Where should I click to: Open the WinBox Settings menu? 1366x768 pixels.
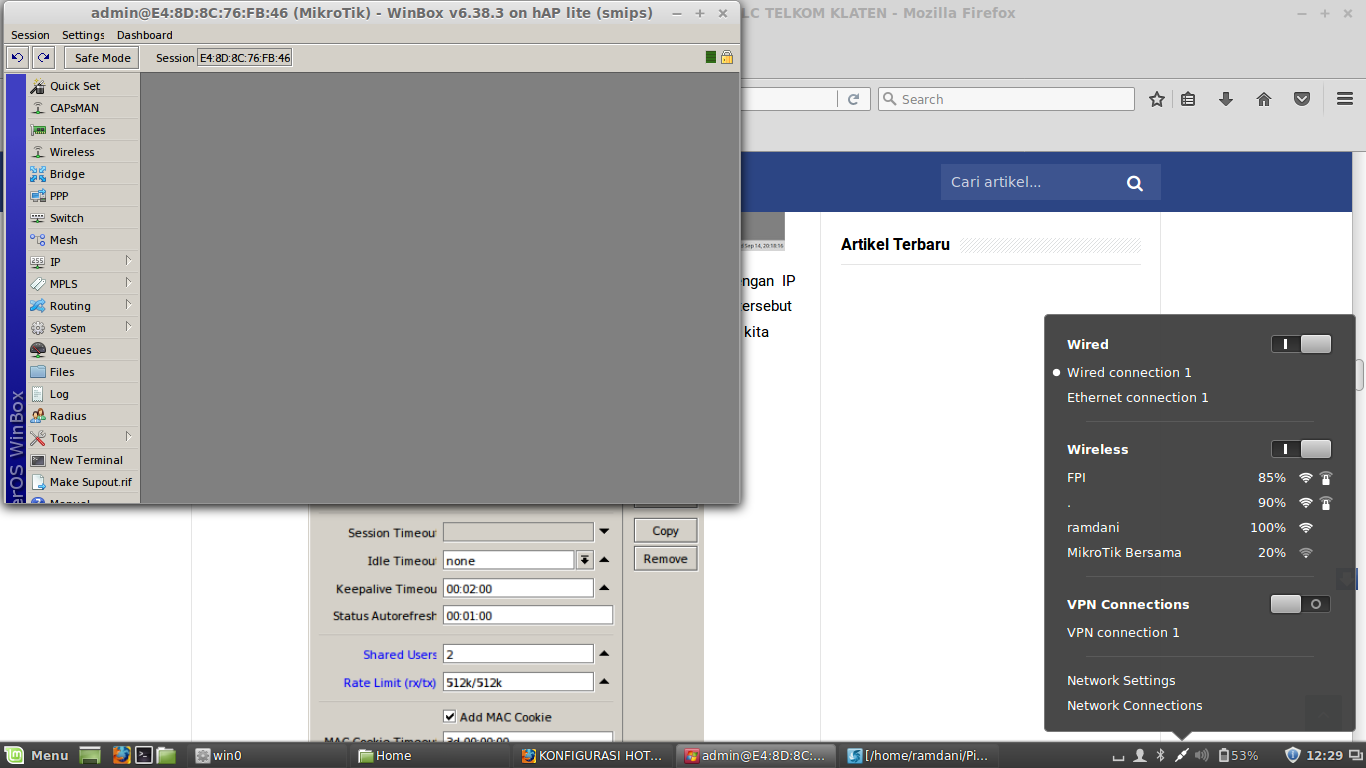click(83, 35)
